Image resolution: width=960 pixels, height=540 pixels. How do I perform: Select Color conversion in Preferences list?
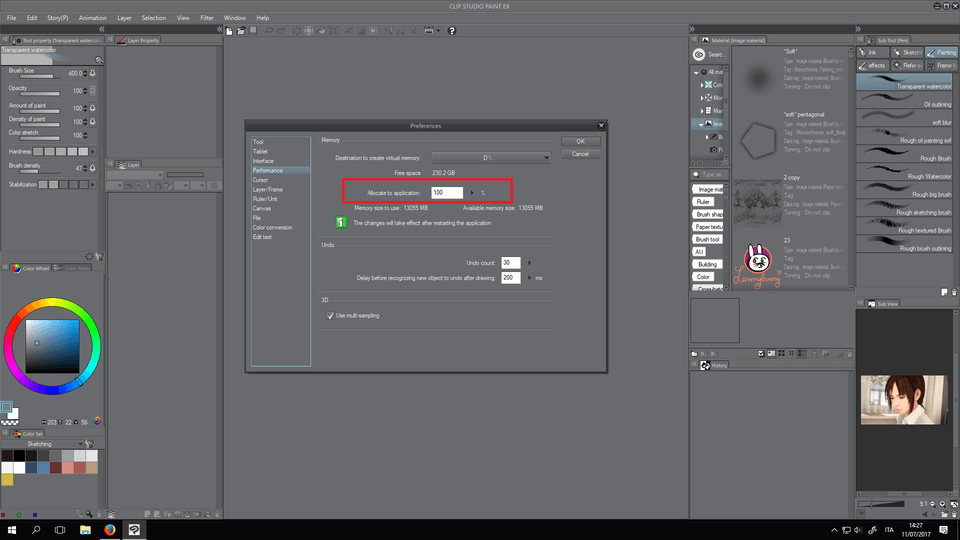click(x=273, y=227)
